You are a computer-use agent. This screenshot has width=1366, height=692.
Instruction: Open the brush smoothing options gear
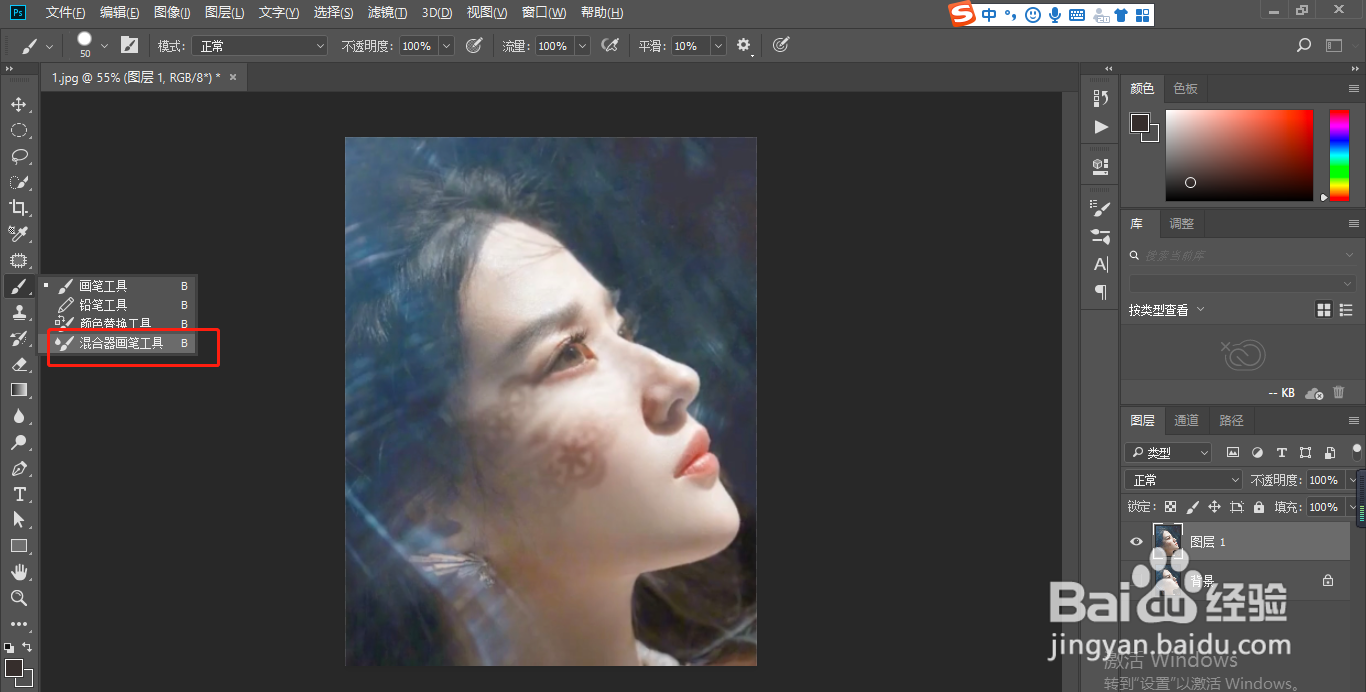743,46
